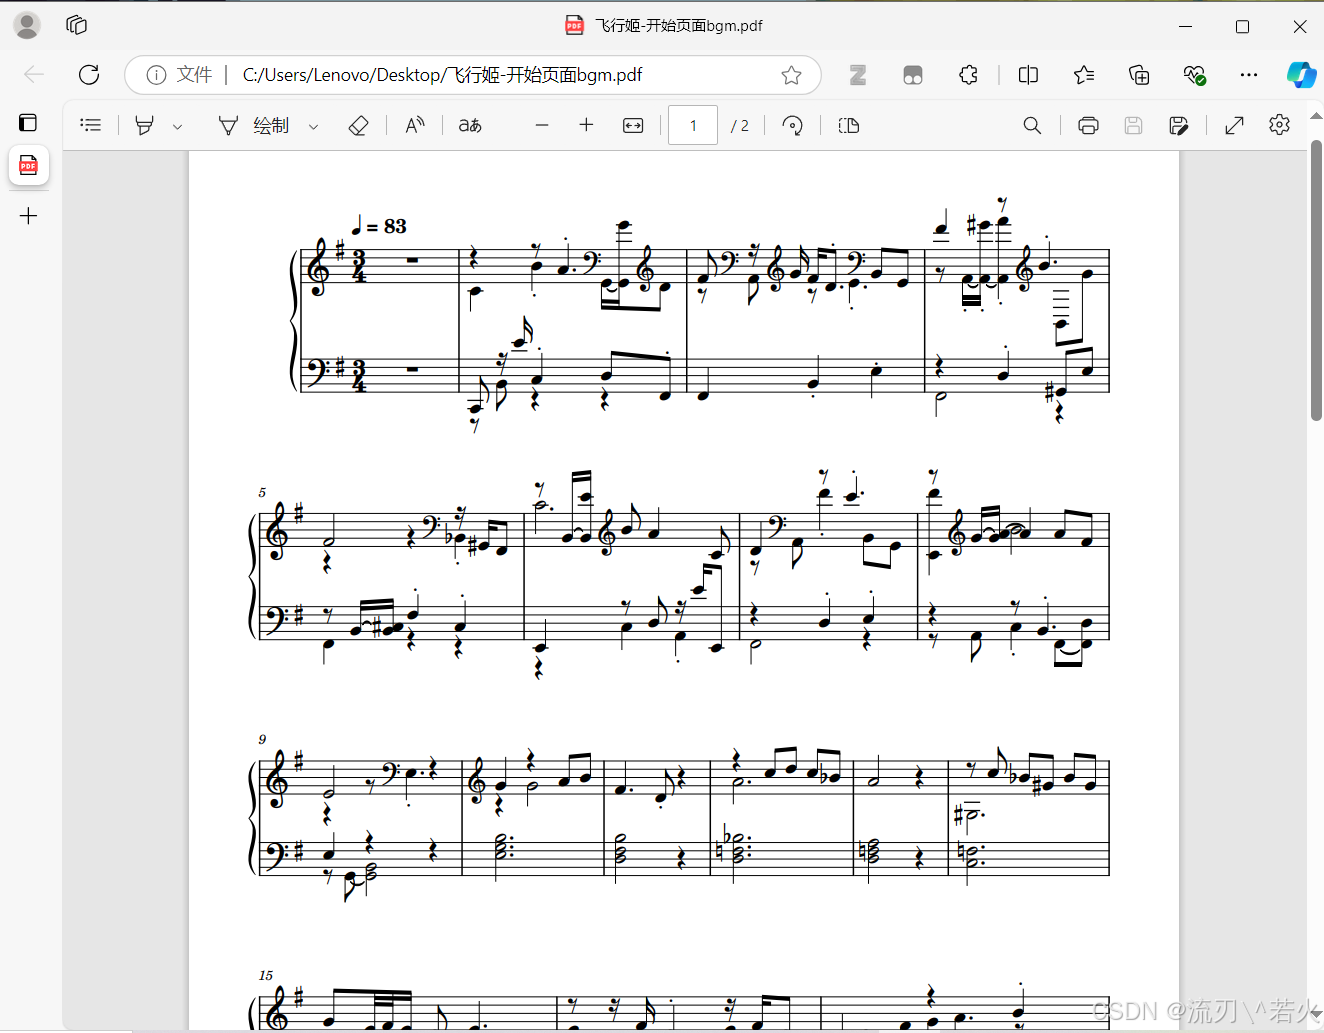Viewport: 1324px width, 1033px height.
Task: Expand draw tool options dropdown
Action: [313, 126]
